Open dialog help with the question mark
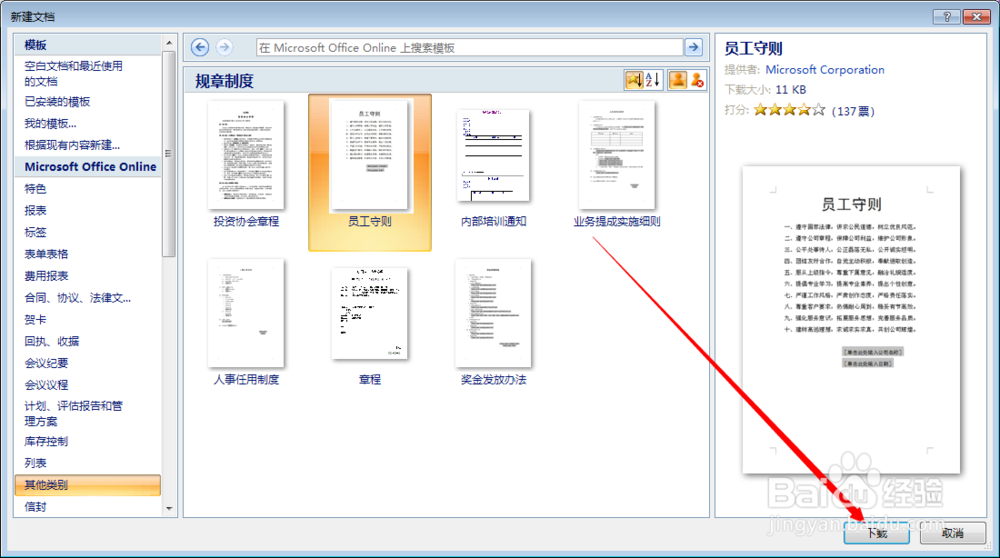This screenshot has width=1000, height=558. click(x=946, y=17)
